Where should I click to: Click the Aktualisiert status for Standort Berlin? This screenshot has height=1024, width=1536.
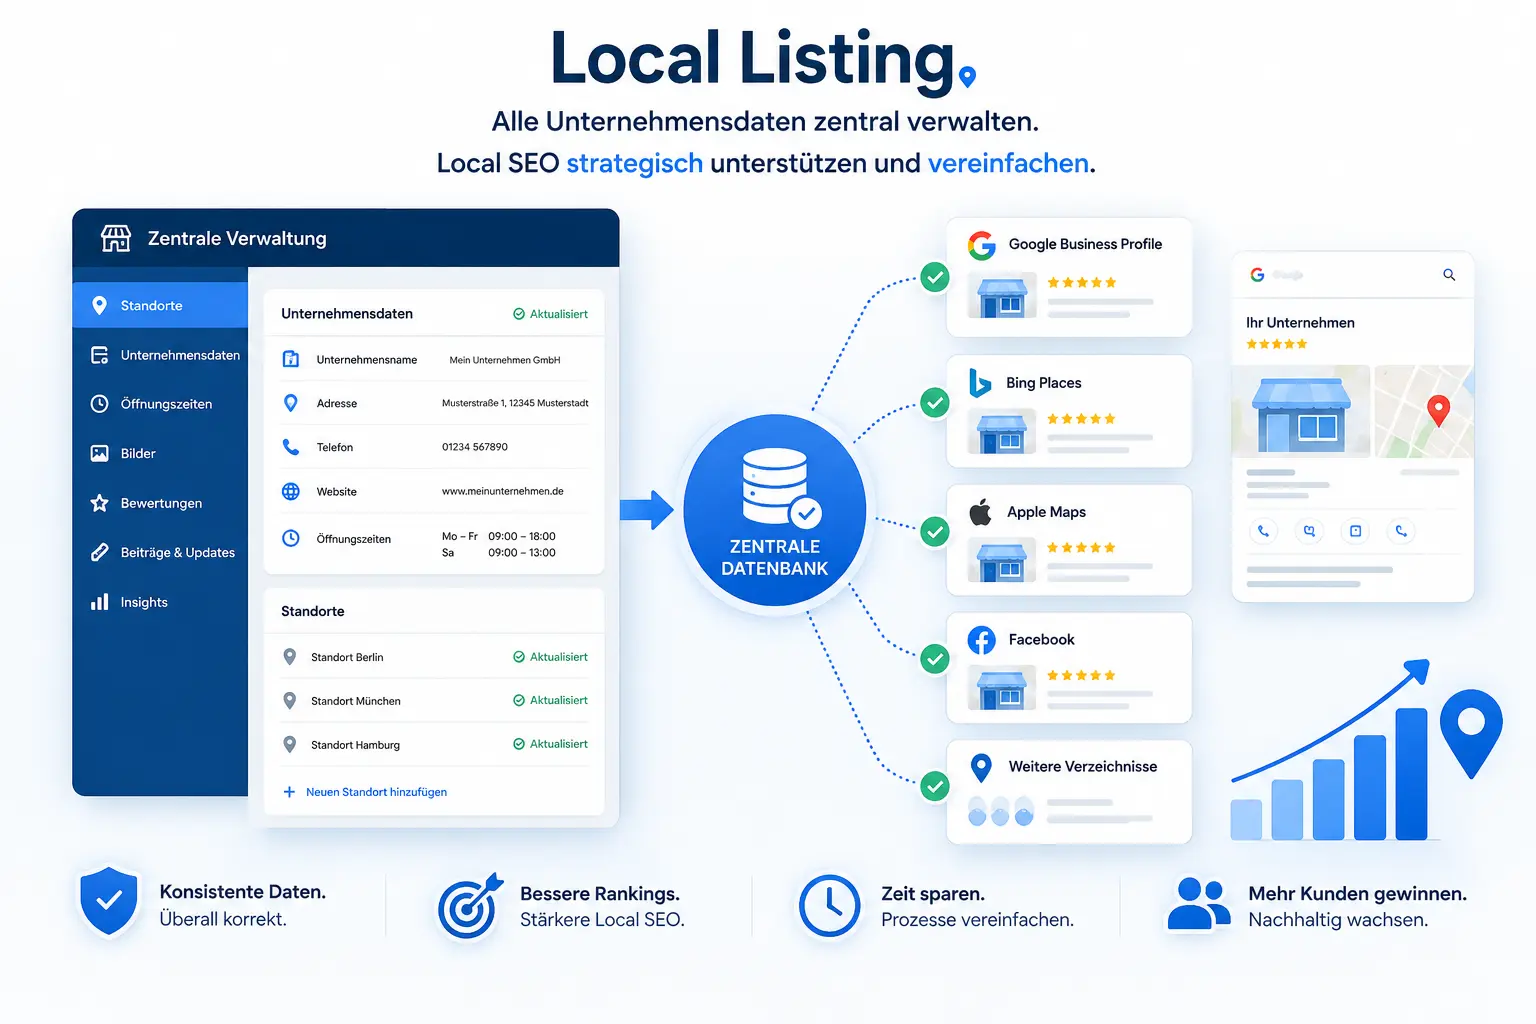click(x=550, y=657)
